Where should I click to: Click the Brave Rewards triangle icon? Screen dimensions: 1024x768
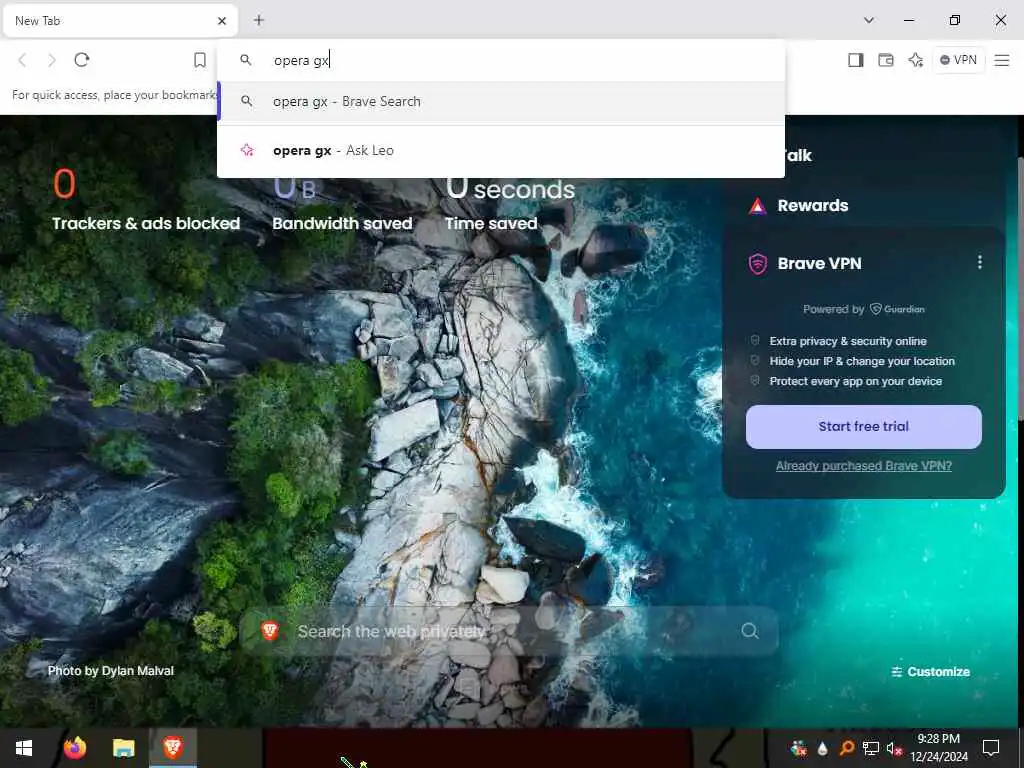757,206
